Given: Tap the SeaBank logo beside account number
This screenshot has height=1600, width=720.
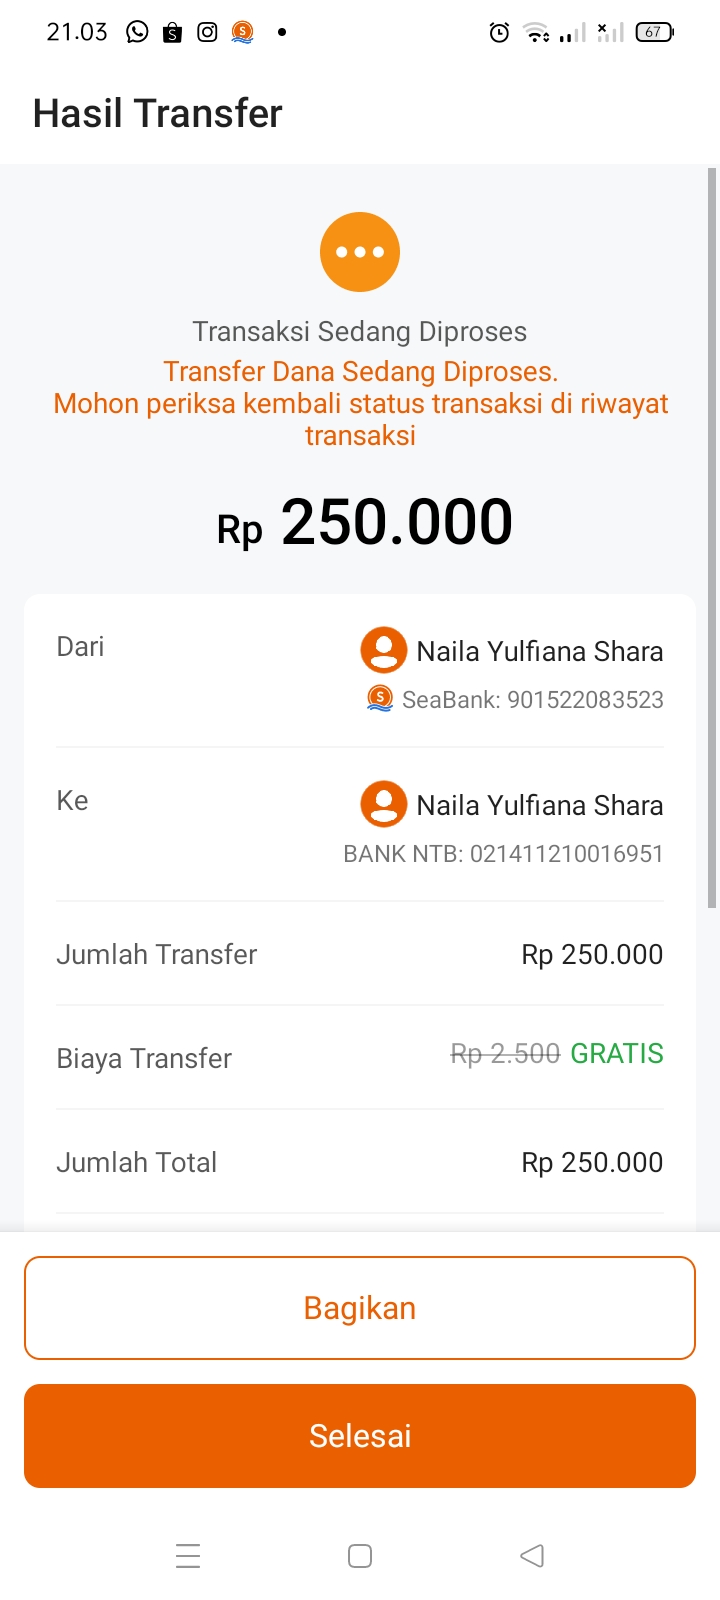Looking at the screenshot, I should (380, 698).
